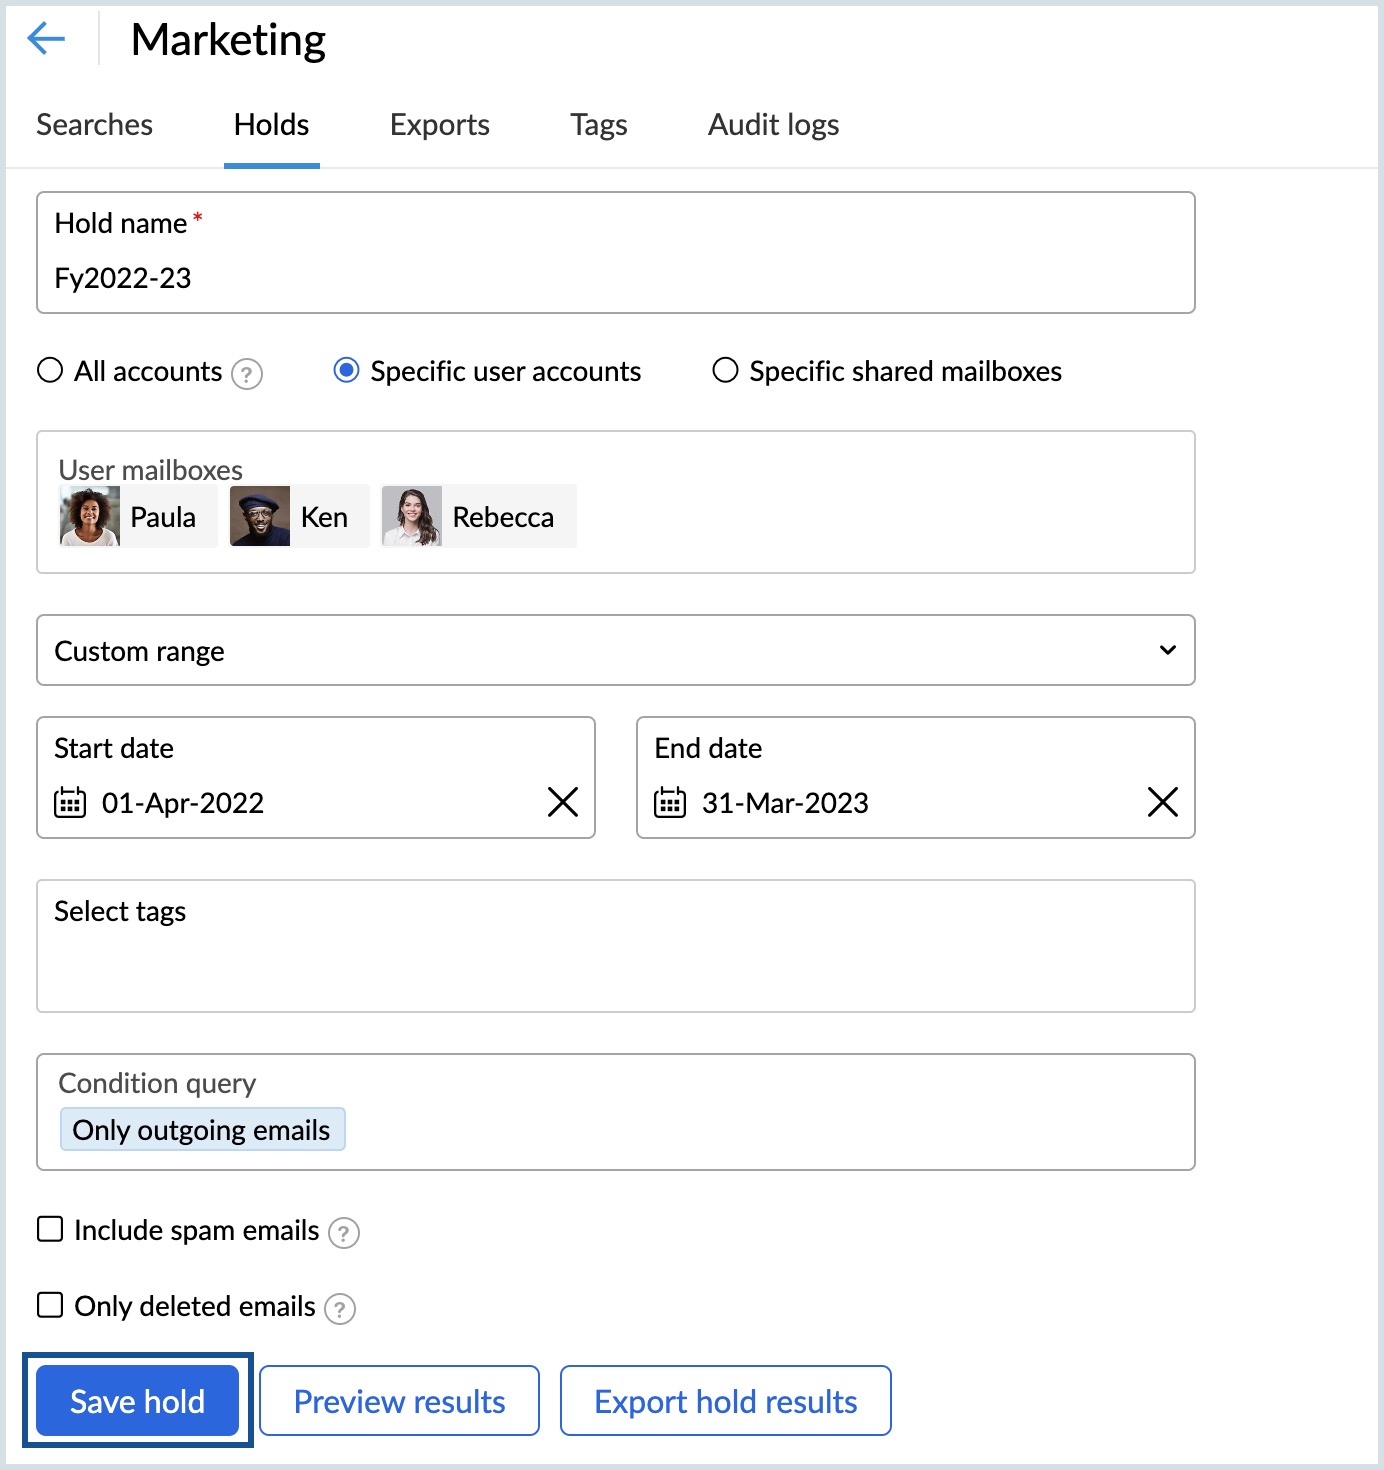This screenshot has height=1470, width=1384.
Task: Check the Only deleted emails box
Action: pyautogui.click(x=50, y=1305)
